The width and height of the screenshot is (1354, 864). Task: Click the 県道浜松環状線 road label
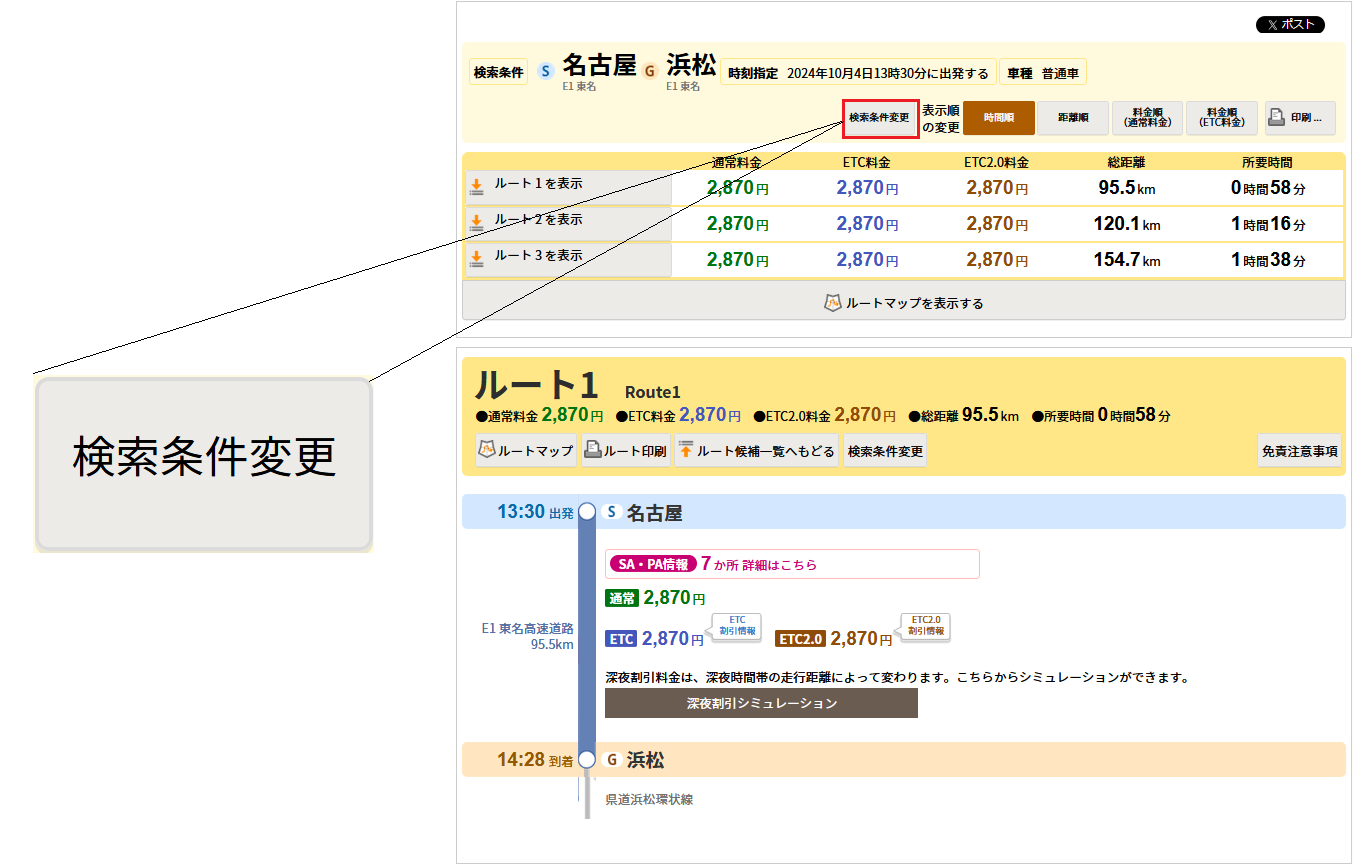click(x=649, y=799)
